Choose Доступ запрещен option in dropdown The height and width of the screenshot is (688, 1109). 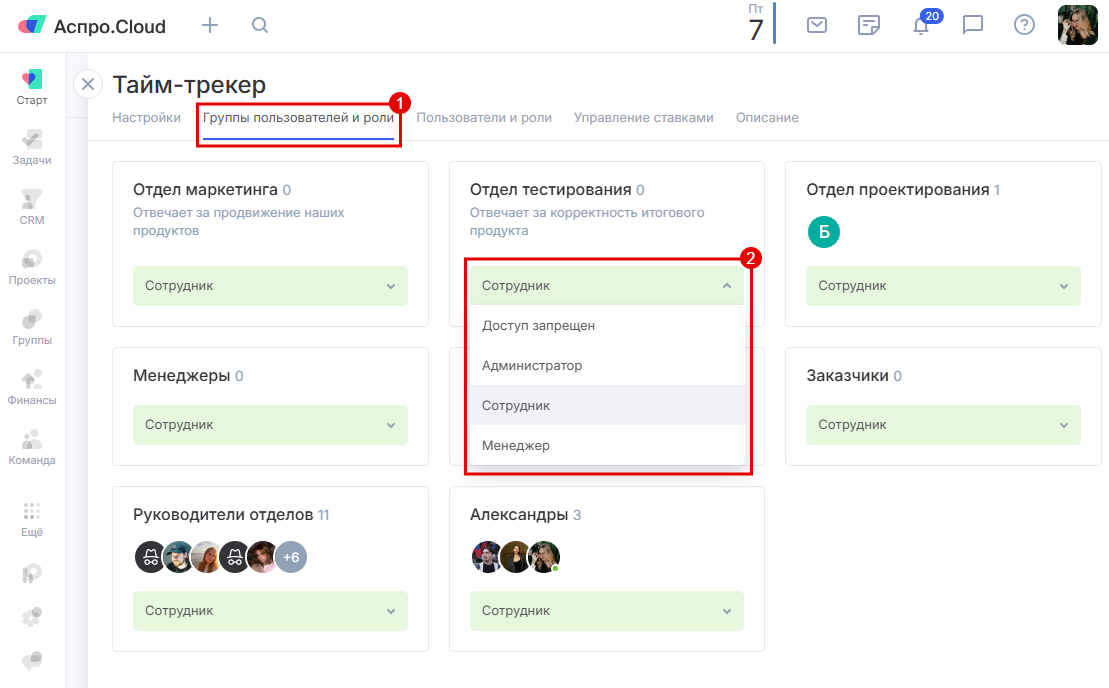click(538, 326)
